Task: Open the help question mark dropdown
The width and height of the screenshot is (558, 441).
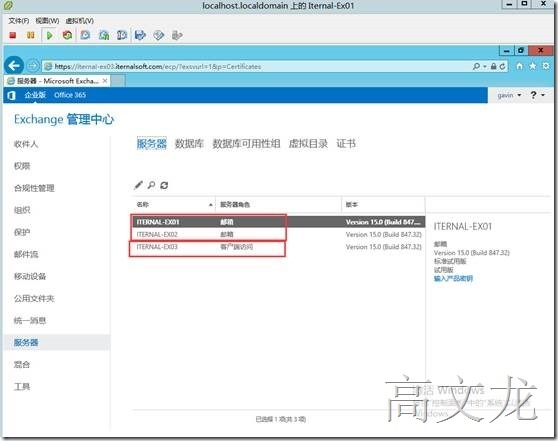Action: click(x=537, y=95)
